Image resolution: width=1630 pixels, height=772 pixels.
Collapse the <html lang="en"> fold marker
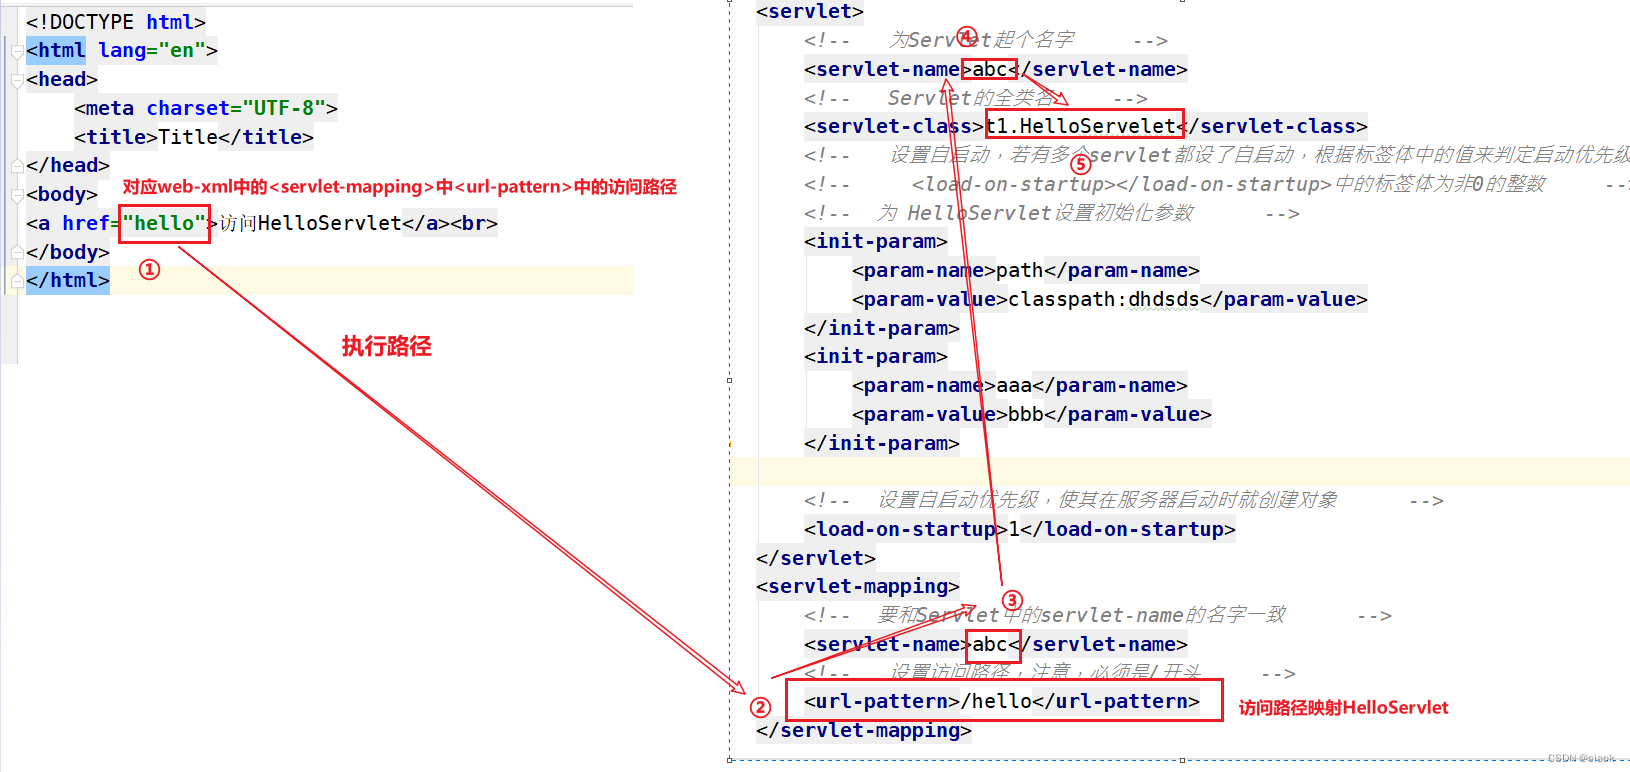coord(16,51)
